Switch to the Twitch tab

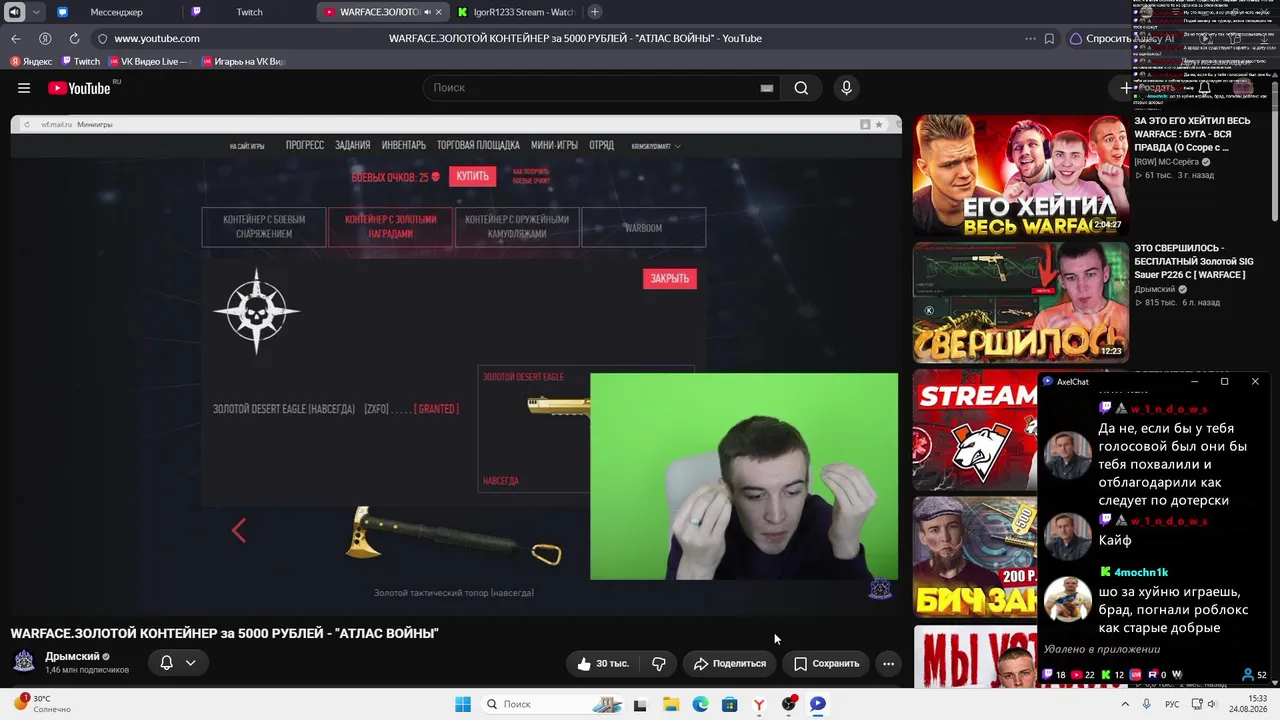tap(250, 12)
